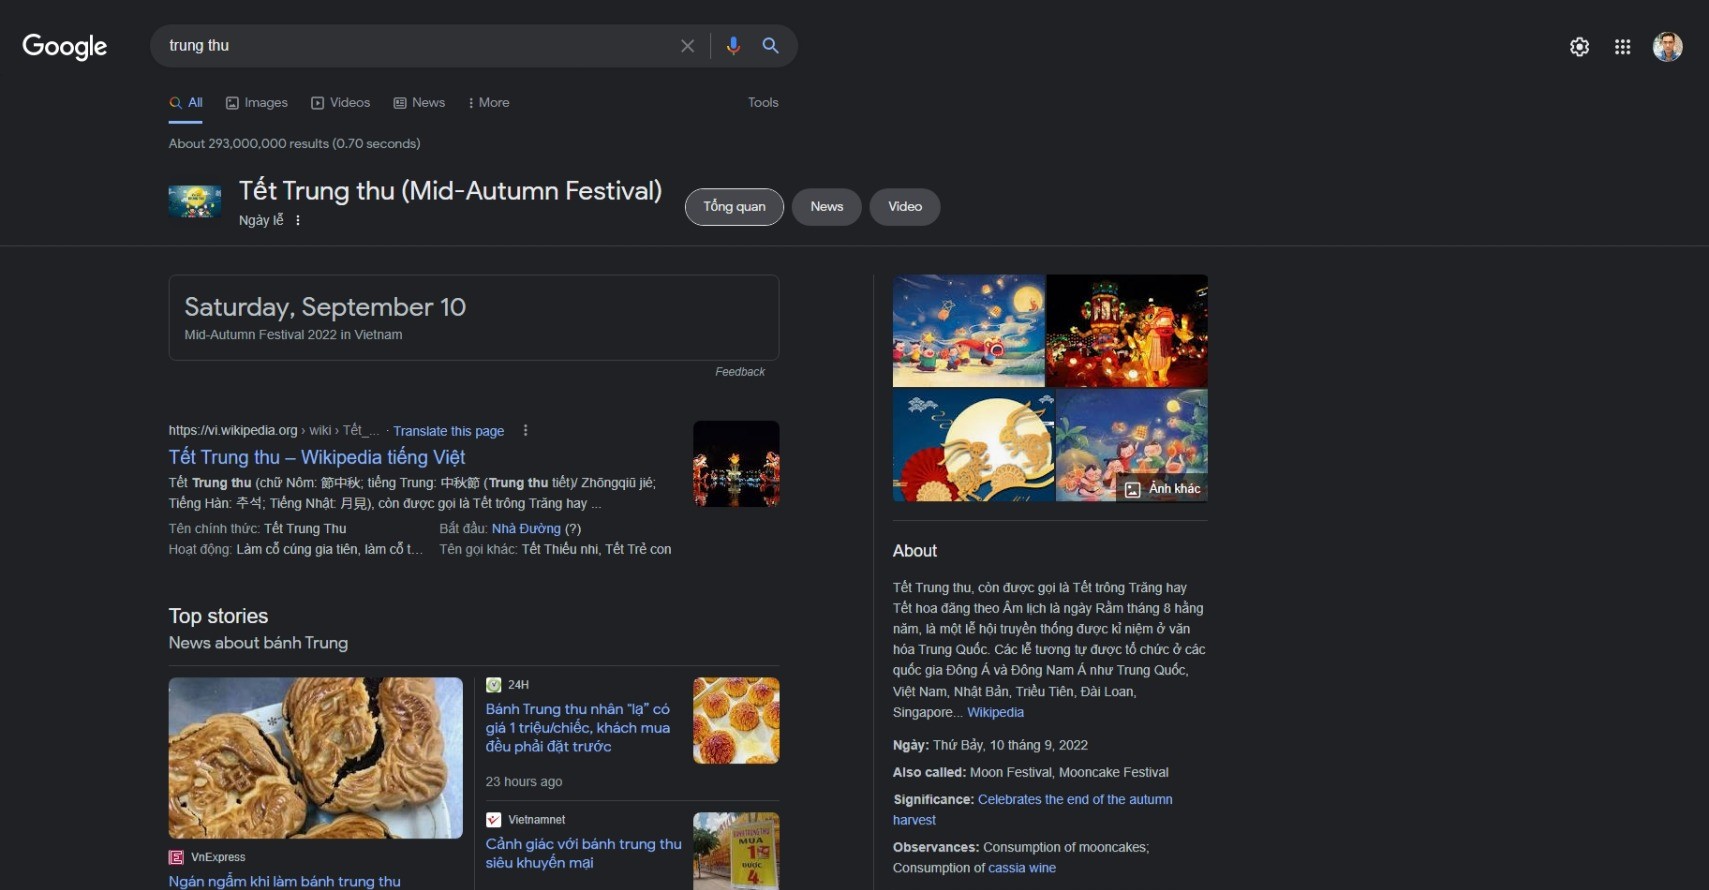Click the Google logo
This screenshot has width=1709, height=890.
64,46
